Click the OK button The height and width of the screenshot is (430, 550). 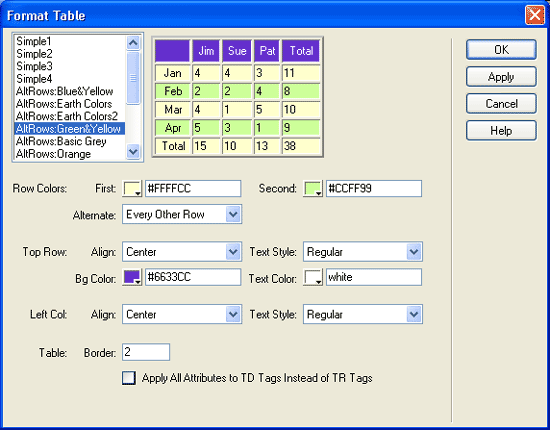tap(501, 49)
